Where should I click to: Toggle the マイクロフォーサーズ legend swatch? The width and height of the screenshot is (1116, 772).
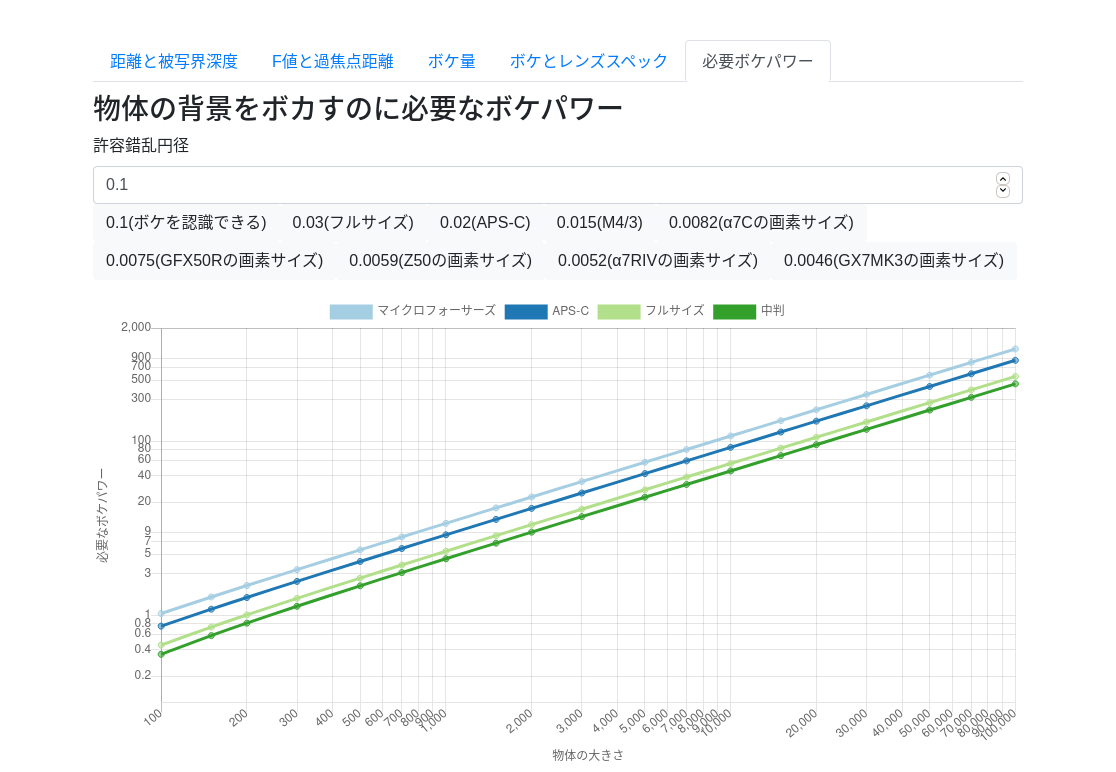[x=351, y=312]
